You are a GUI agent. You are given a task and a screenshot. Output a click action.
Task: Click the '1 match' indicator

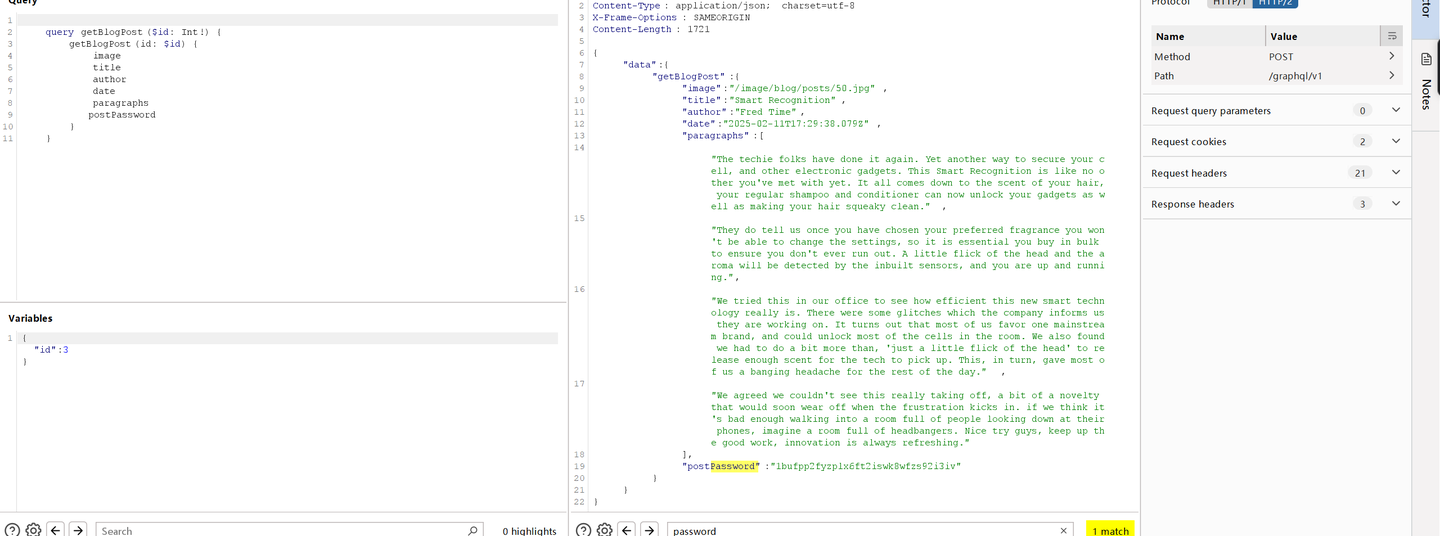[x=1110, y=531]
